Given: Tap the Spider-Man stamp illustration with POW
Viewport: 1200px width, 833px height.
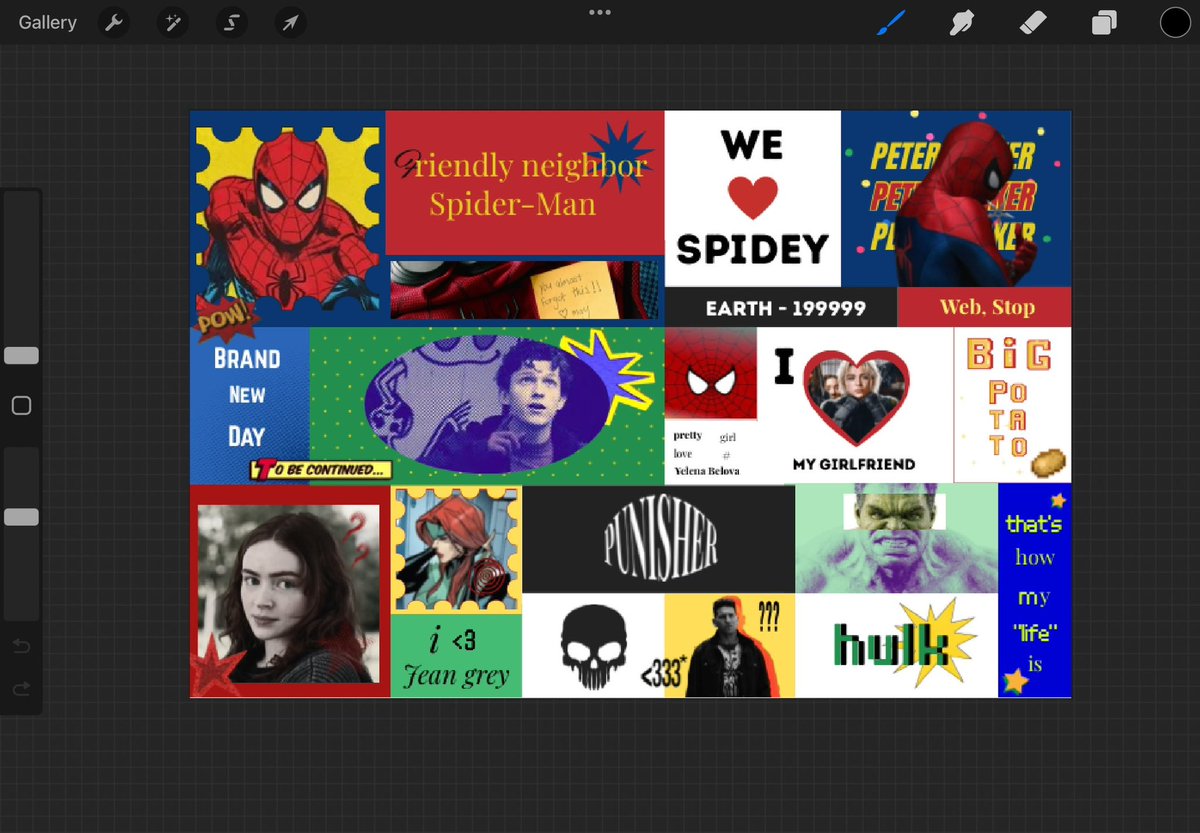Looking at the screenshot, I should coord(286,220).
